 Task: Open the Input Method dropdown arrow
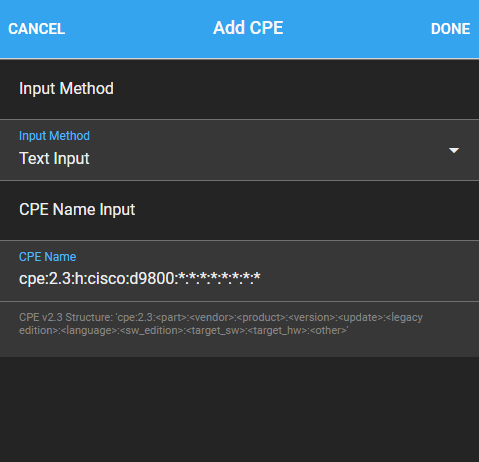pos(454,150)
